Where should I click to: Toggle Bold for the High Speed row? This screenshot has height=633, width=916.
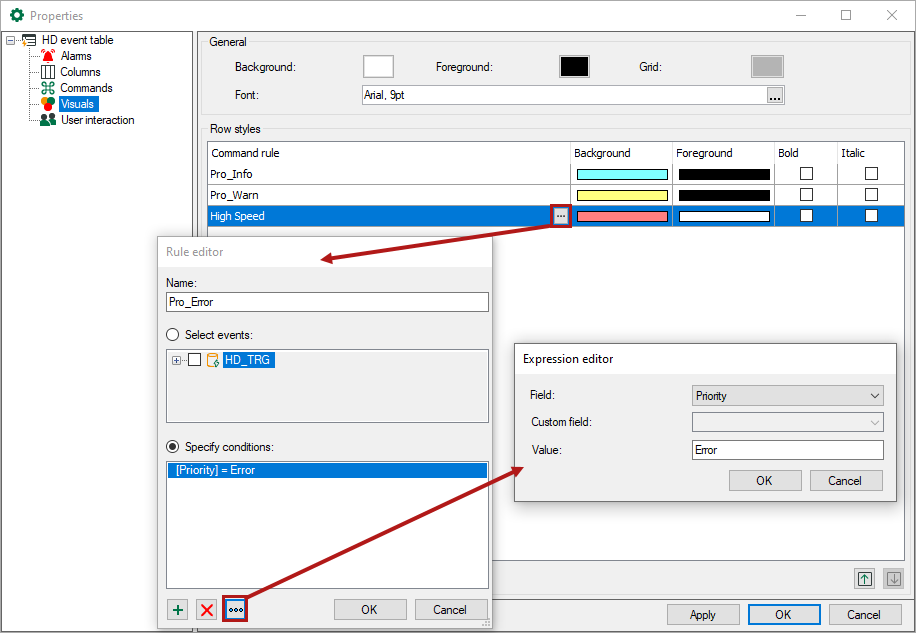pyautogui.click(x=806, y=215)
